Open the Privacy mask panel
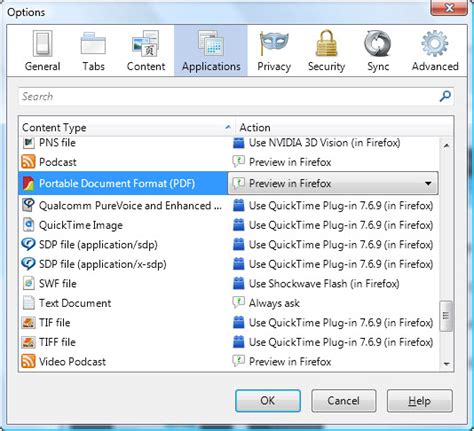Viewport: 474px width, 431px height. point(274,51)
